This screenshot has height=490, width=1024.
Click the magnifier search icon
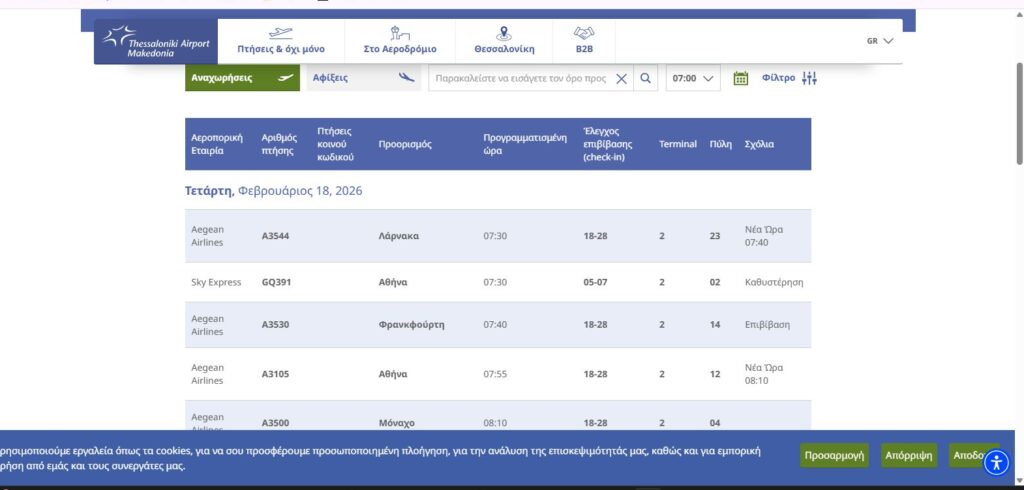(x=646, y=78)
